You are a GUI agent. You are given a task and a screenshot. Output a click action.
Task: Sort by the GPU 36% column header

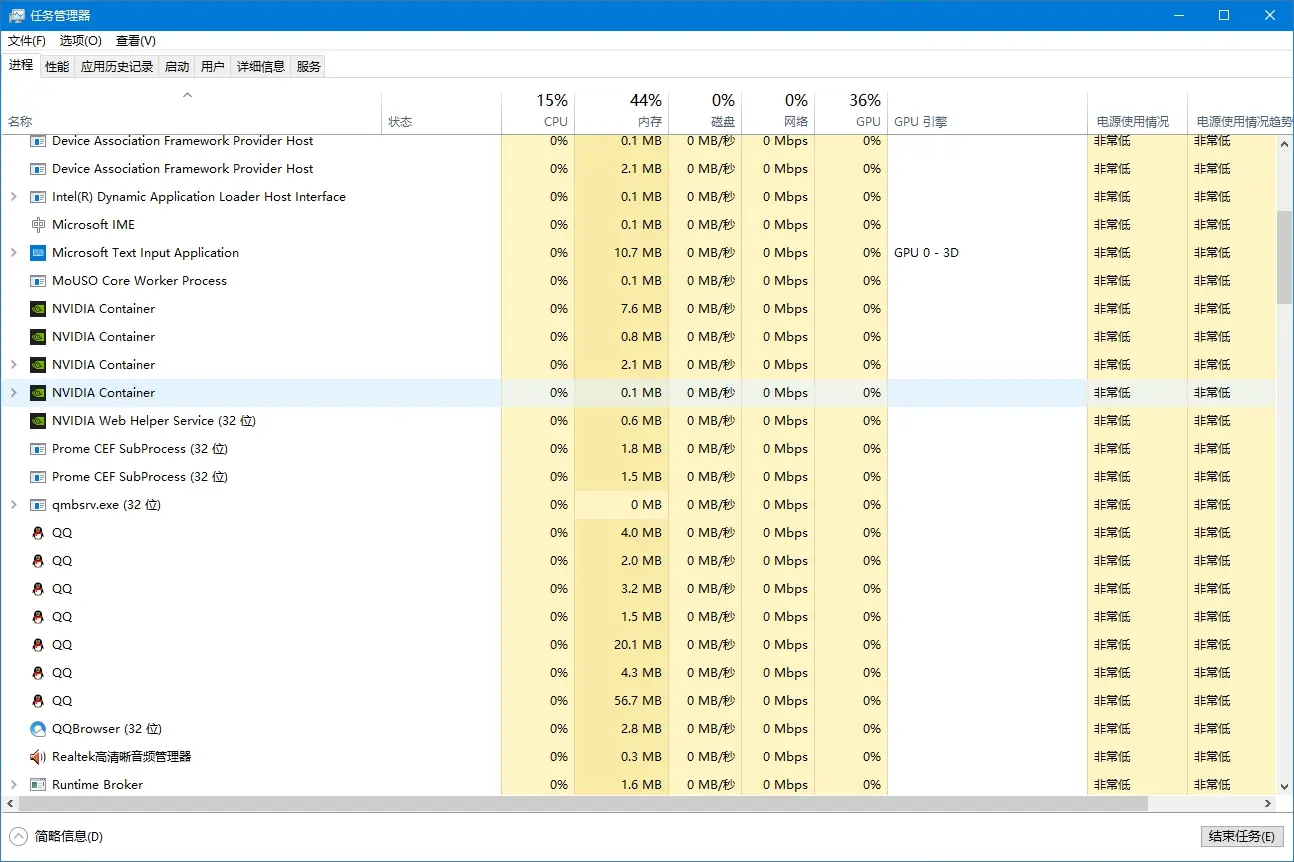pyautogui.click(x=851, y=111)
